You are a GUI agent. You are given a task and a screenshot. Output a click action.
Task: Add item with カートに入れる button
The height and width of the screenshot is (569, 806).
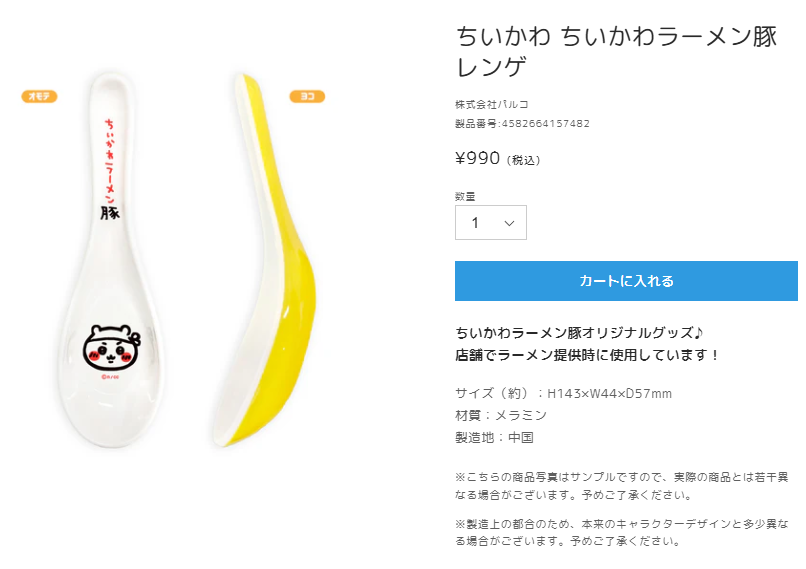click(626, 281)
